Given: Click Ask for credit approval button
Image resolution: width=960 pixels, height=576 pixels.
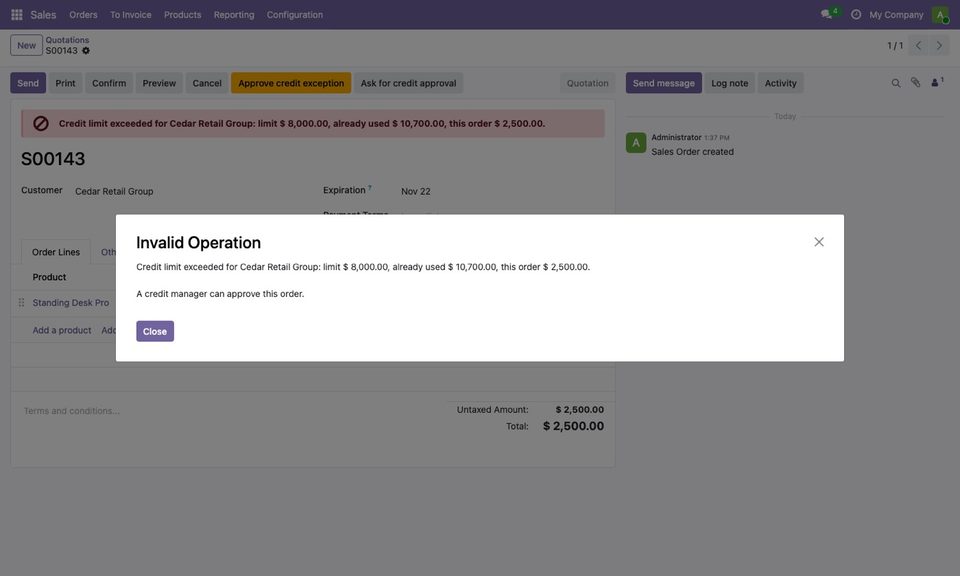Looking at the screenshot, I should (408, 83).
